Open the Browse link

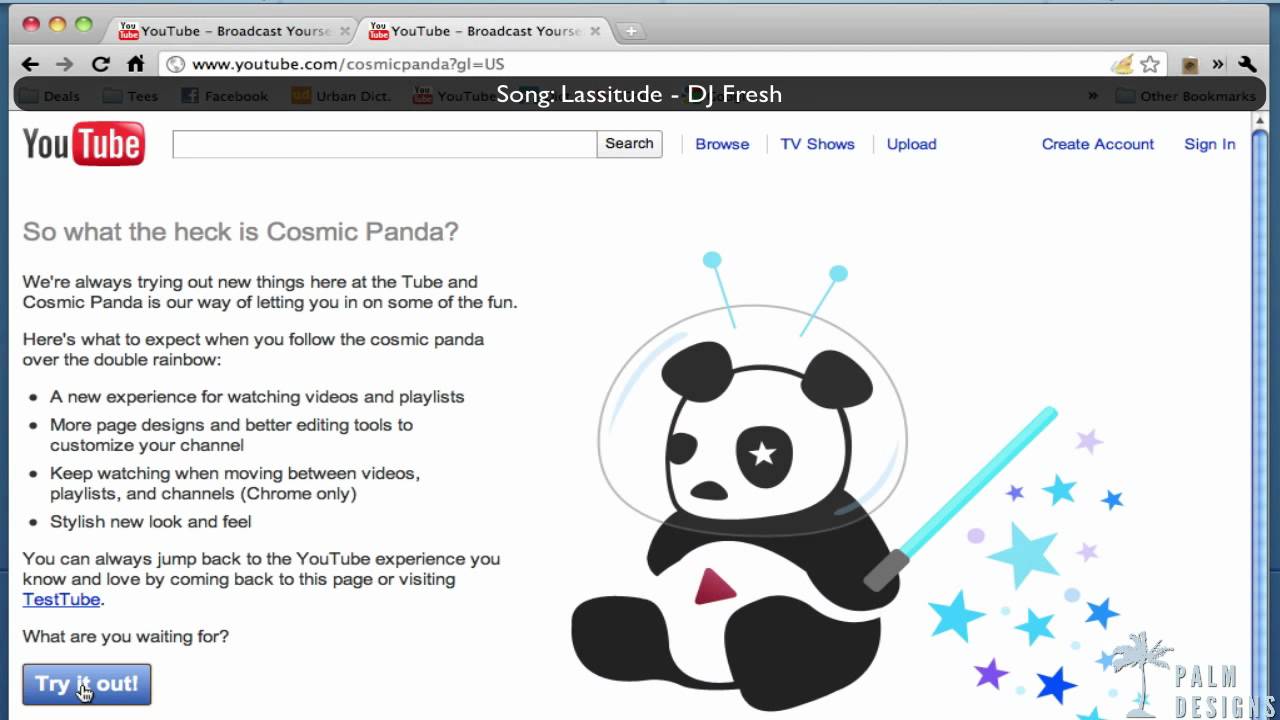point(722,144)
